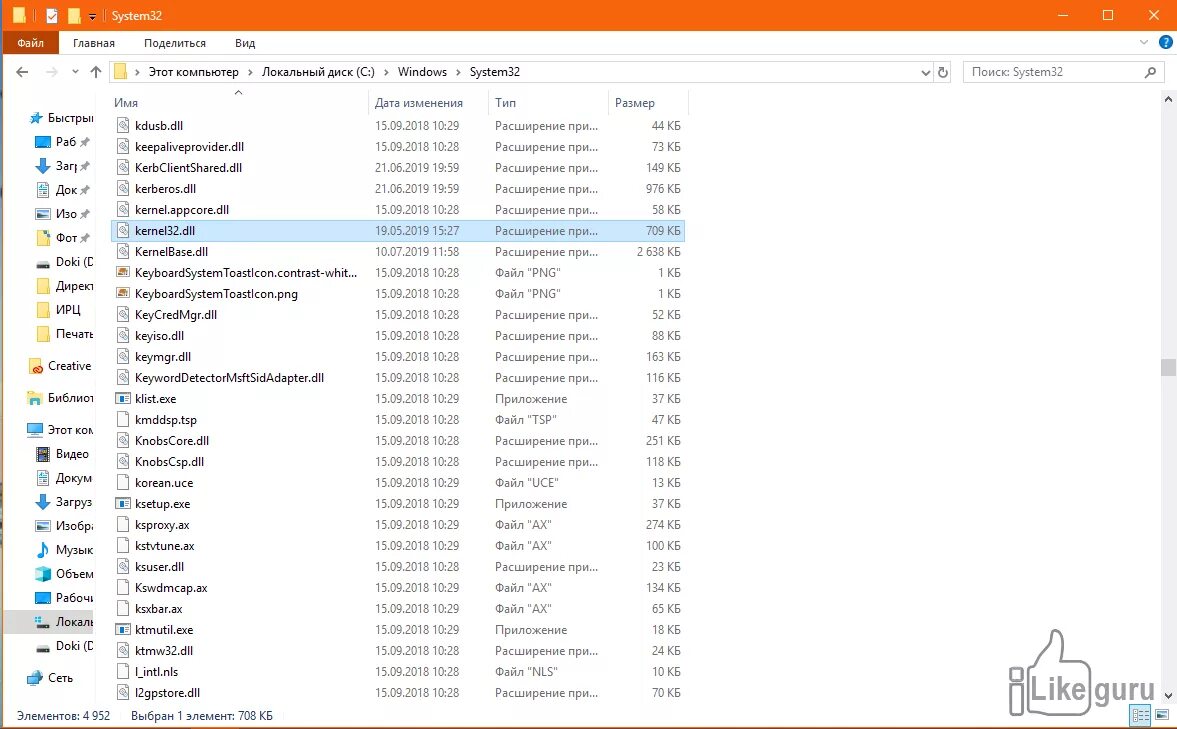Open the ИРЦ folder in sidebar
Image resolution: width=1177 pixels, height=729 pixels.
tap(59, 310)
